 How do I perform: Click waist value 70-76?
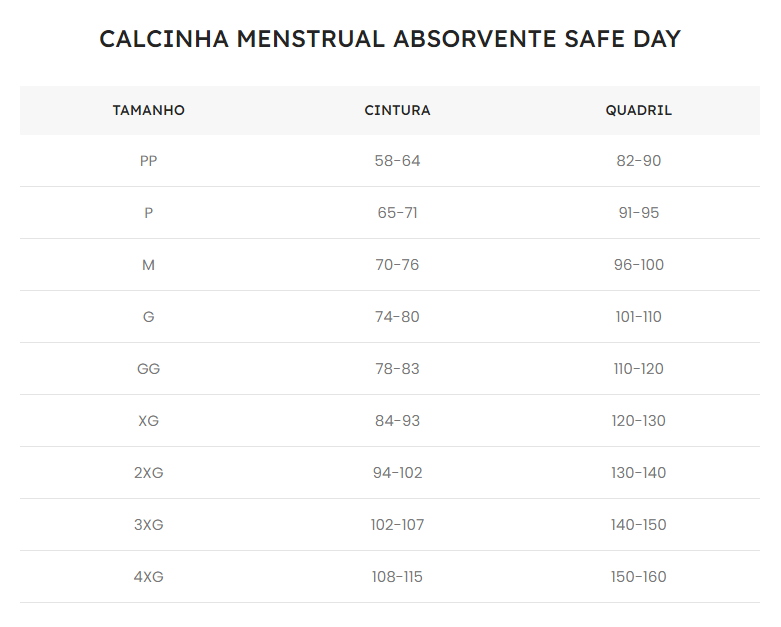[x=397, y=265]
